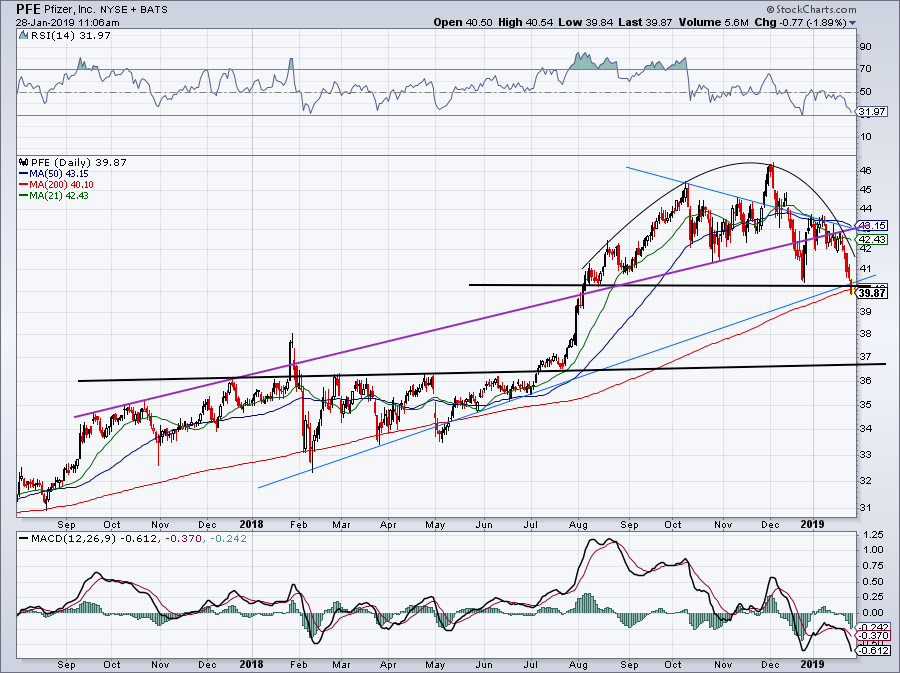Image resolution: width=900 pixels, height=673 pixels.
Task: Click the 31 price axis label
Action: point(865,508)
